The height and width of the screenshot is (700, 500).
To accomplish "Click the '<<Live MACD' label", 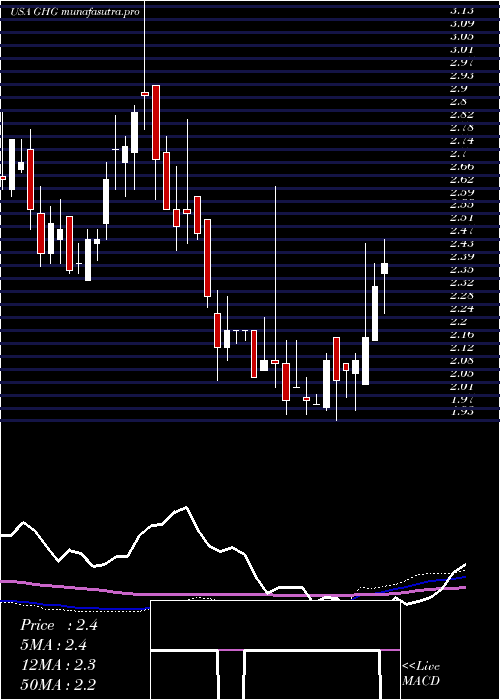I will [421, 674].
